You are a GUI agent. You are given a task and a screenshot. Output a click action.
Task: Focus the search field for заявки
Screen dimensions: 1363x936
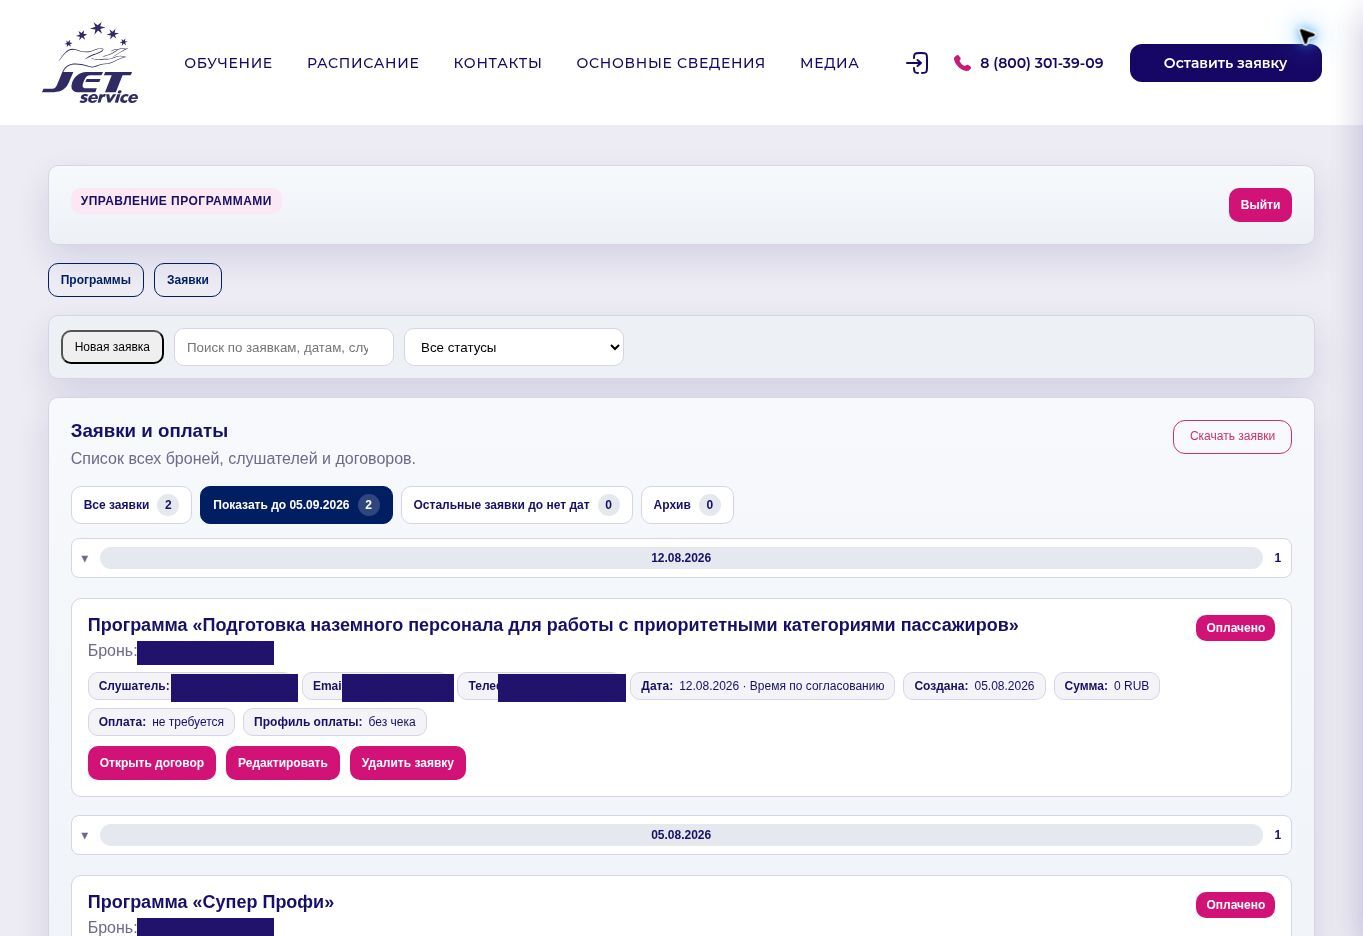284,347
